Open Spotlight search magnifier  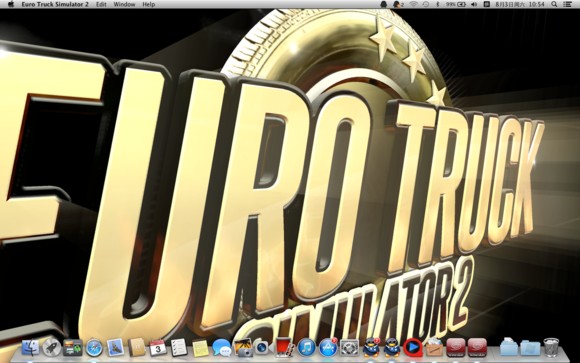554,4
